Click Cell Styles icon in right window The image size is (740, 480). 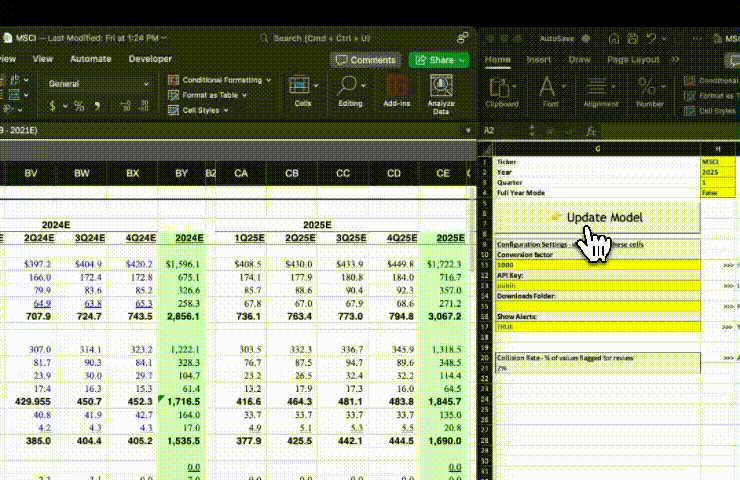pyautogui.click(x=690, y=111)
